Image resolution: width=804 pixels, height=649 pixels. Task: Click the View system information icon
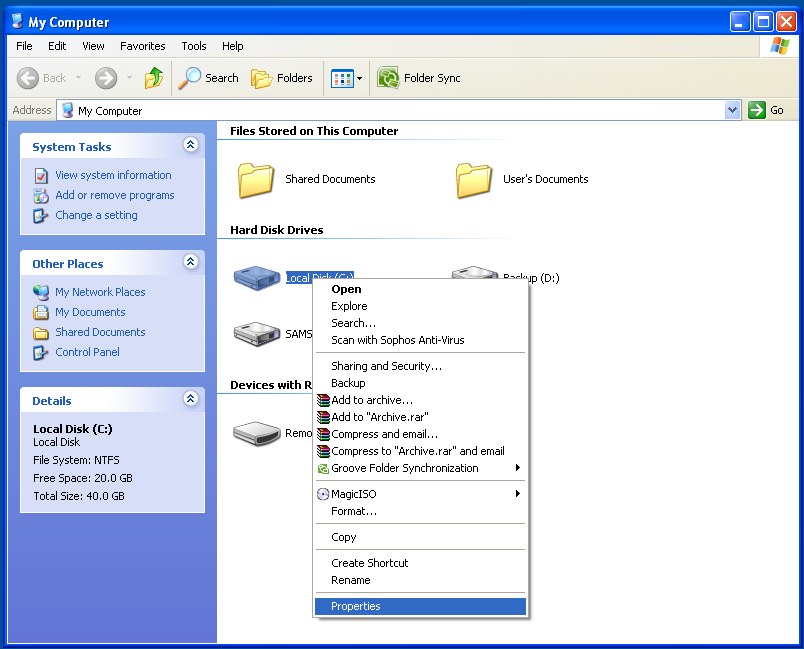coord(42,175)
